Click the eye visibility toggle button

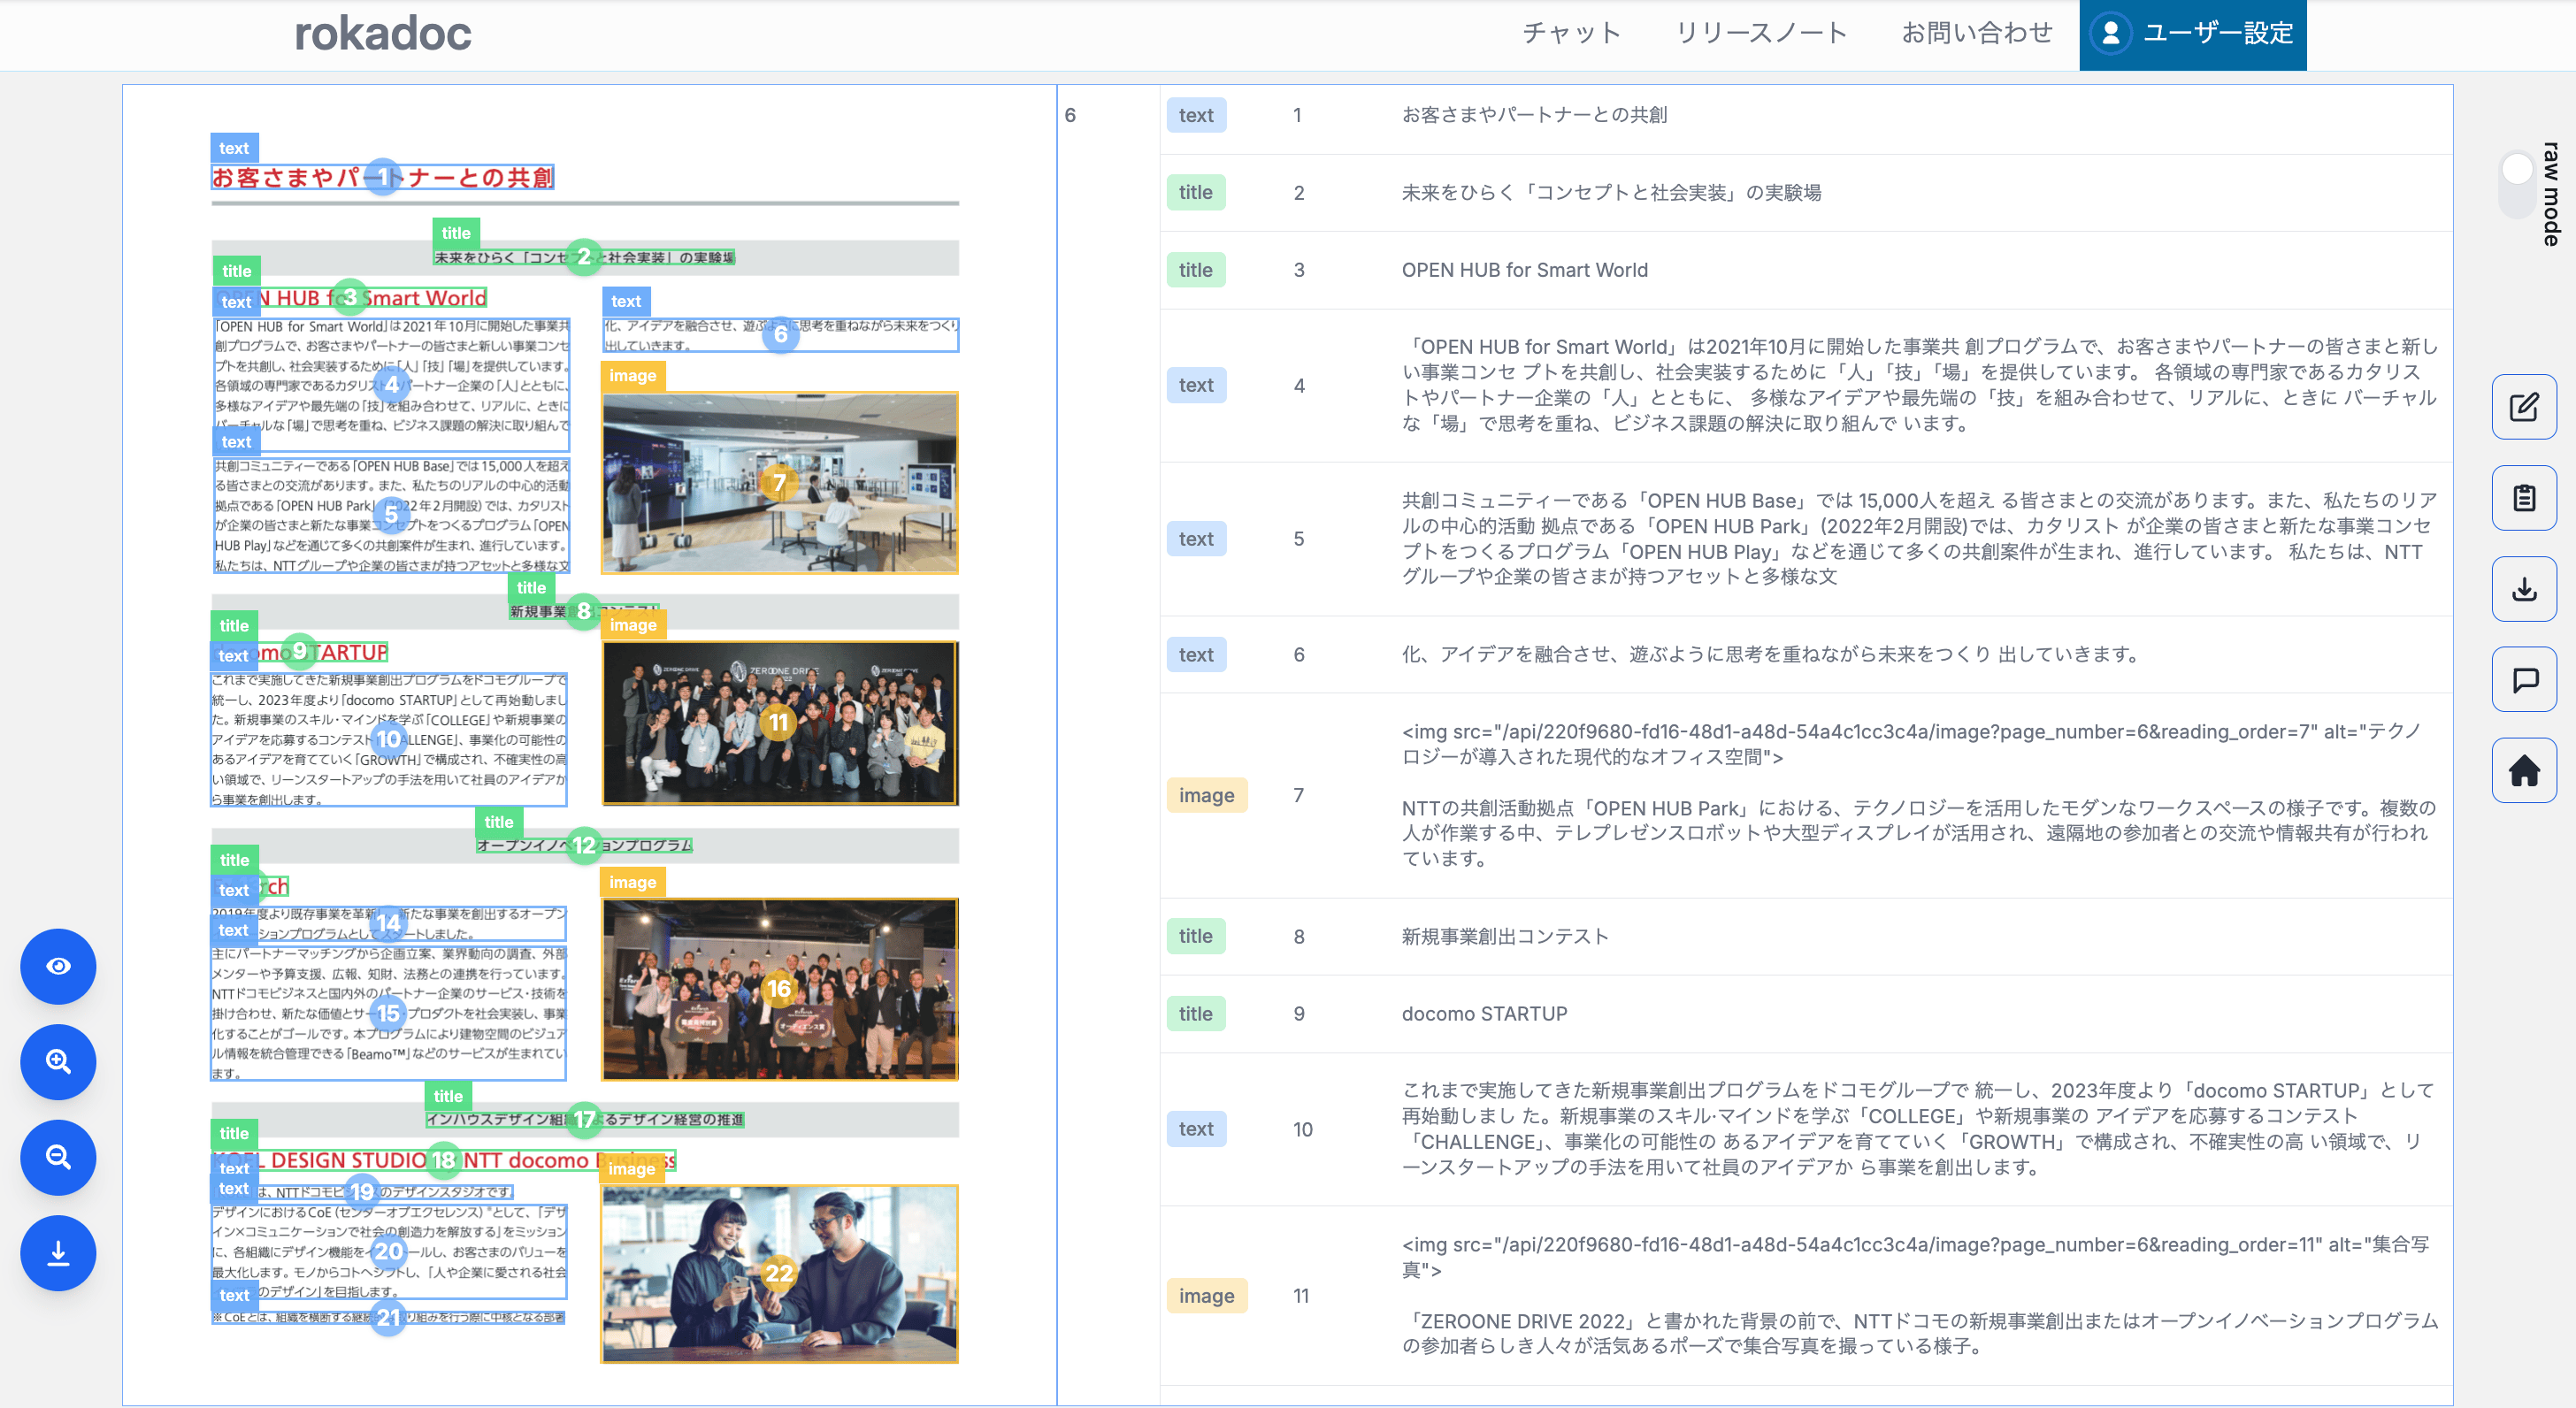(x=58, y=966)
